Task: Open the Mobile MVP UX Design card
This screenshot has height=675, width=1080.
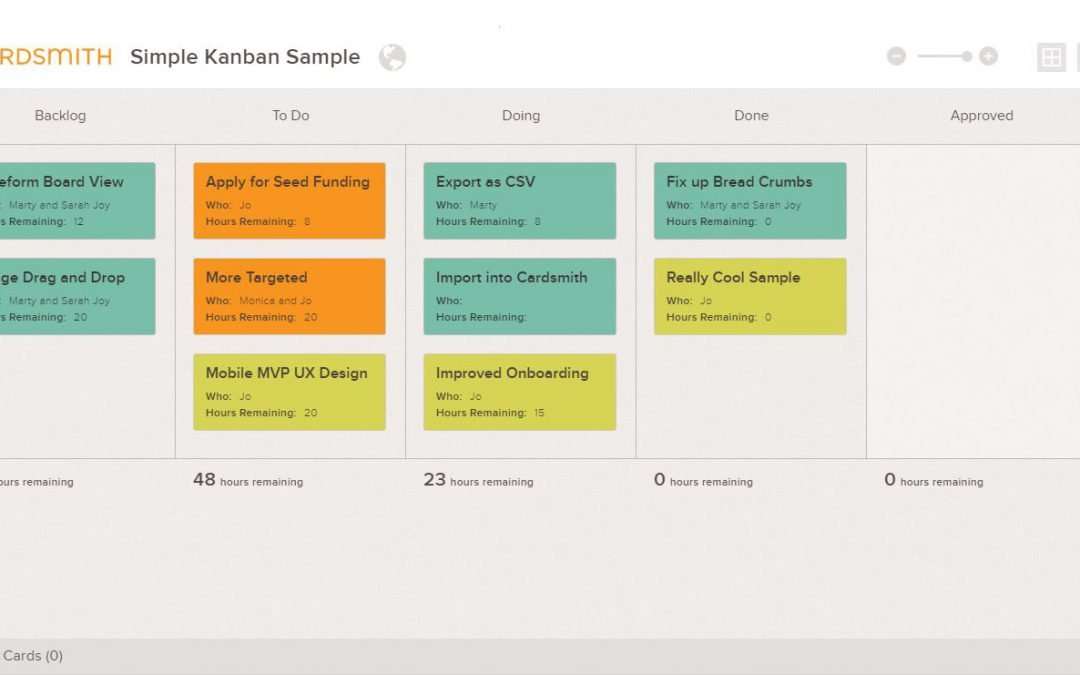Action: click(x=289, y=392)
